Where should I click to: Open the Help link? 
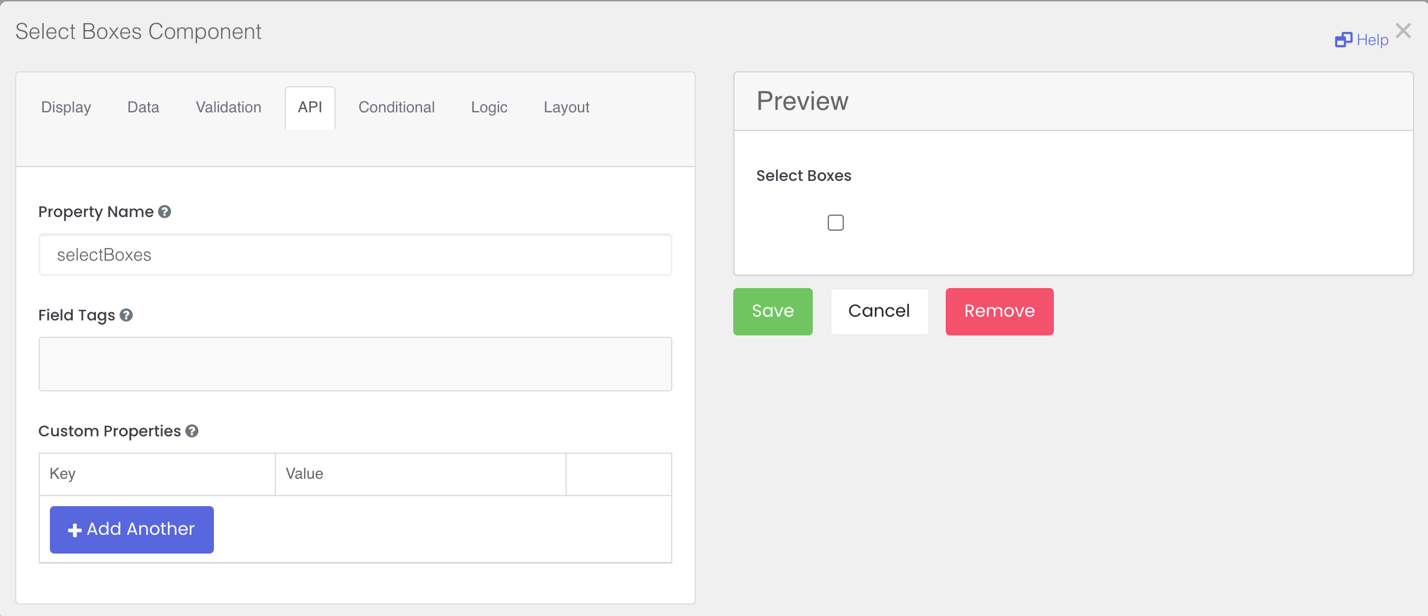pos(1372,40)
